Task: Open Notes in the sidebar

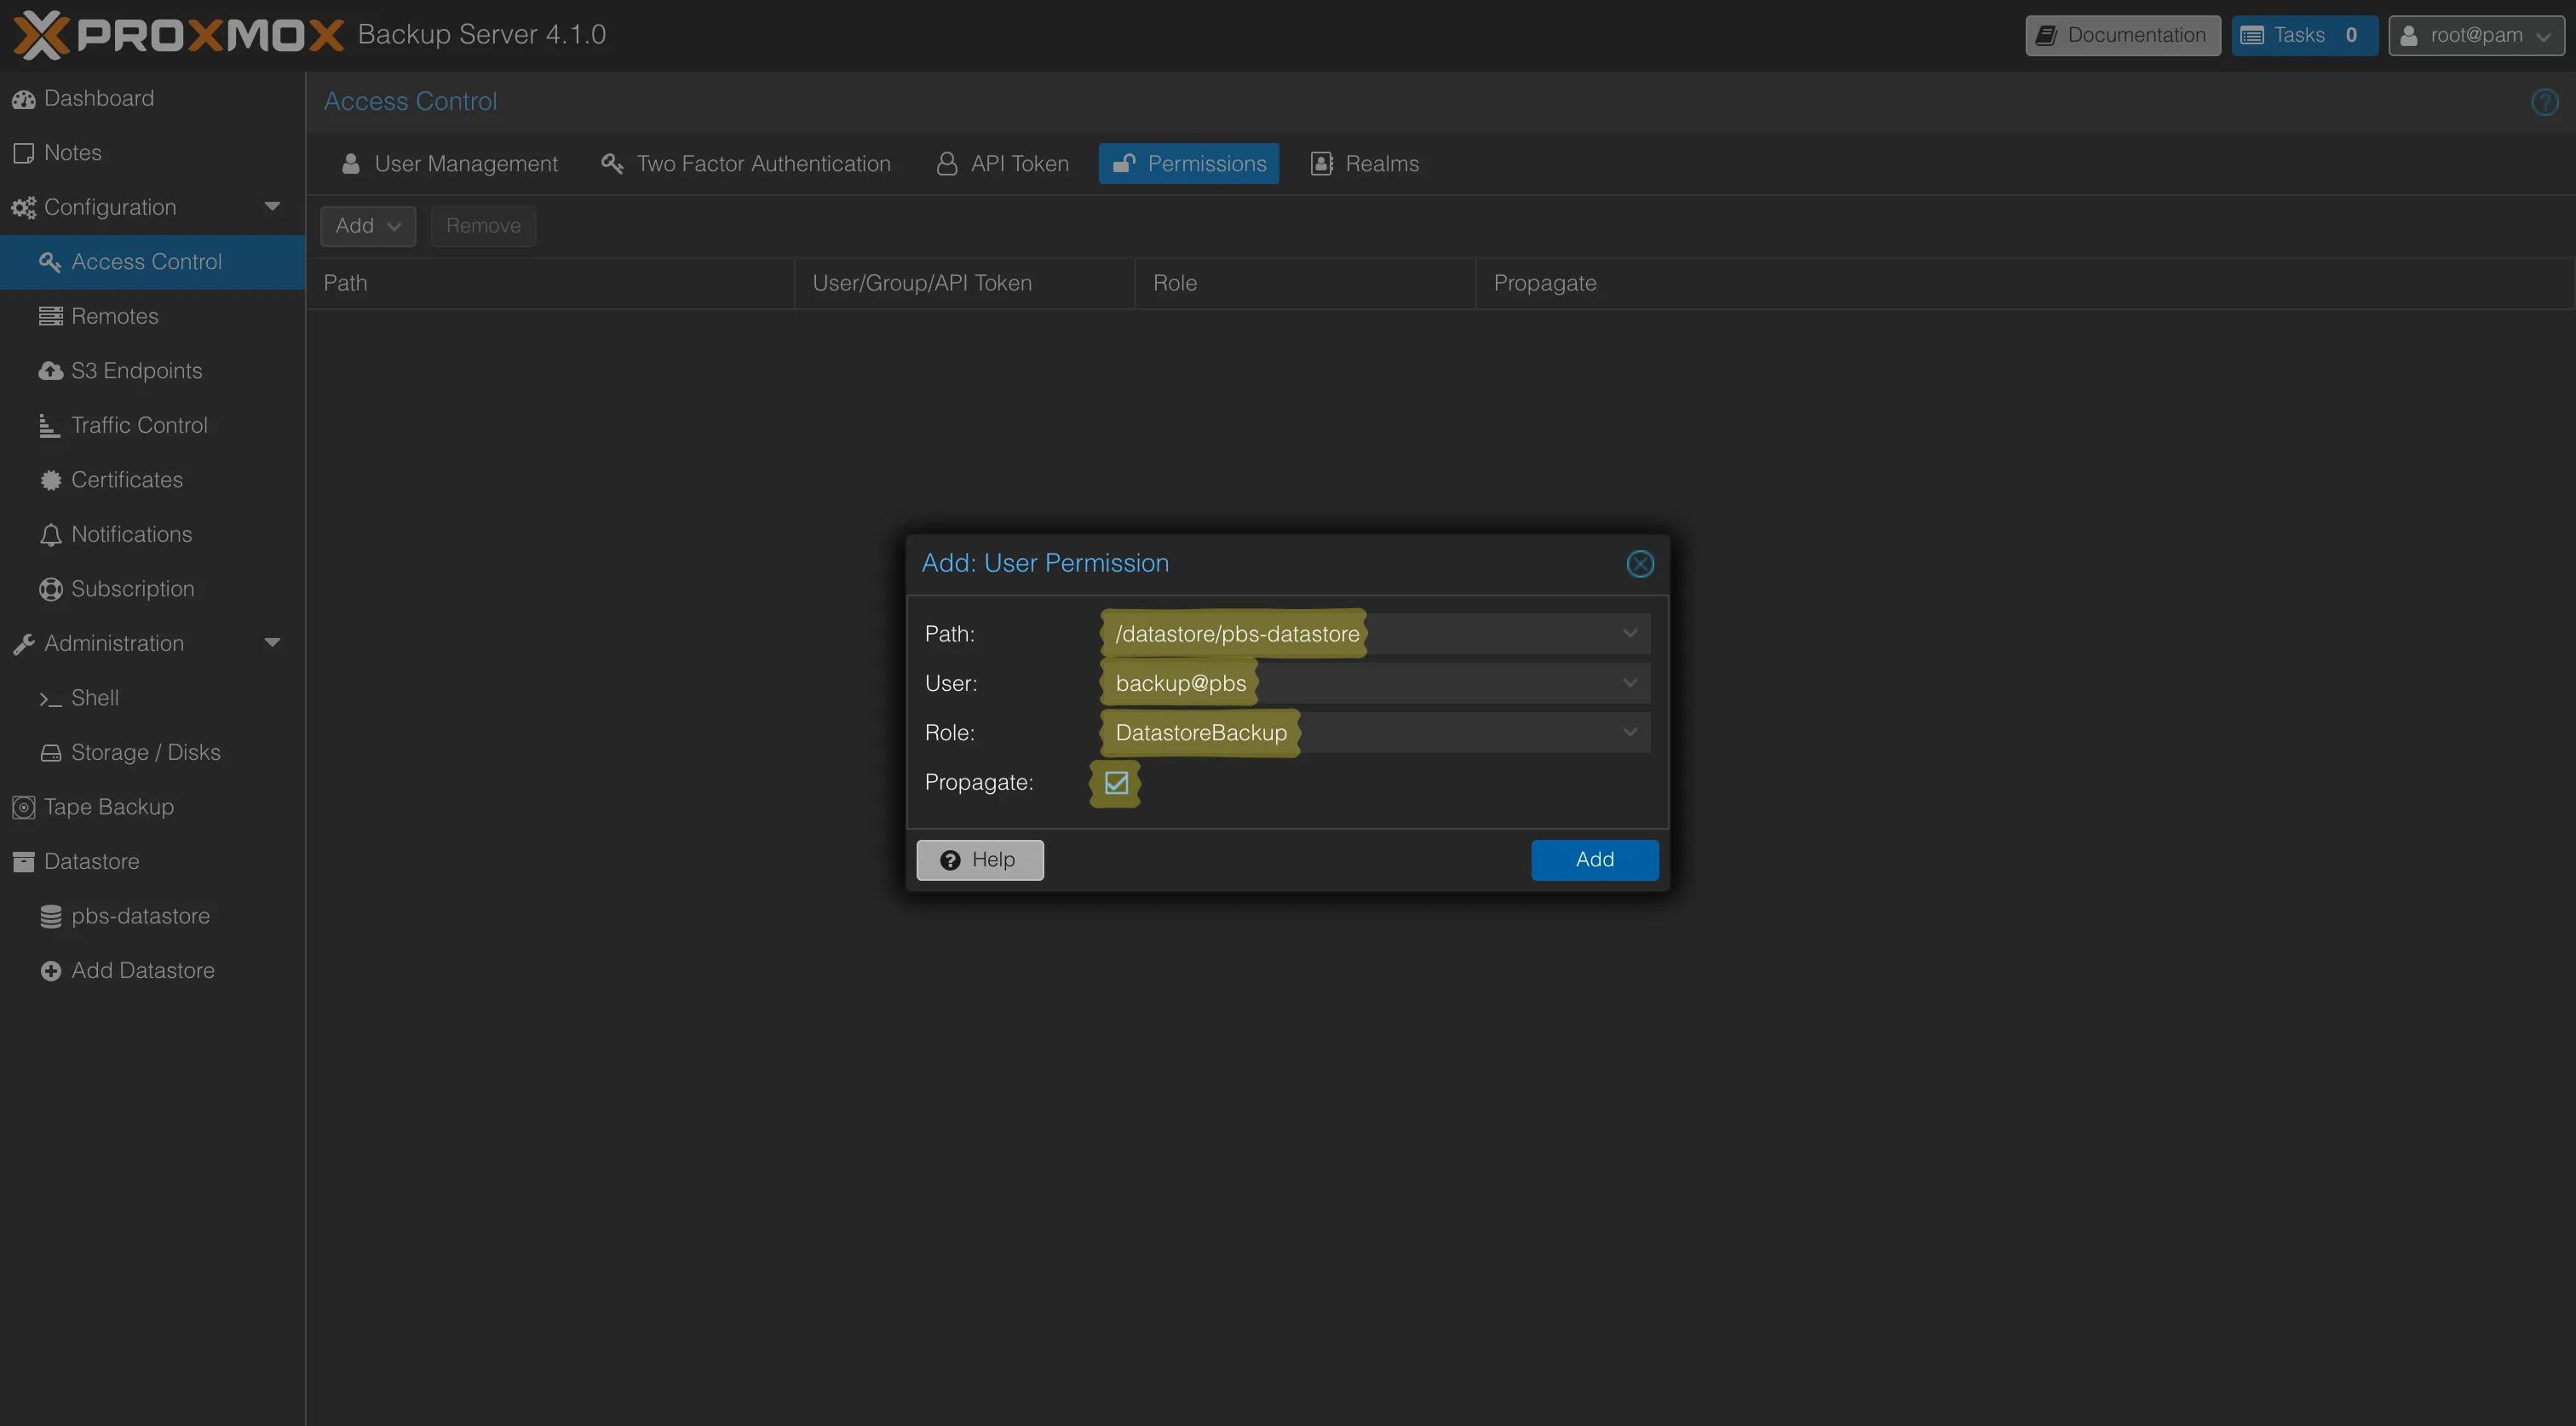Action: point(152,152)
